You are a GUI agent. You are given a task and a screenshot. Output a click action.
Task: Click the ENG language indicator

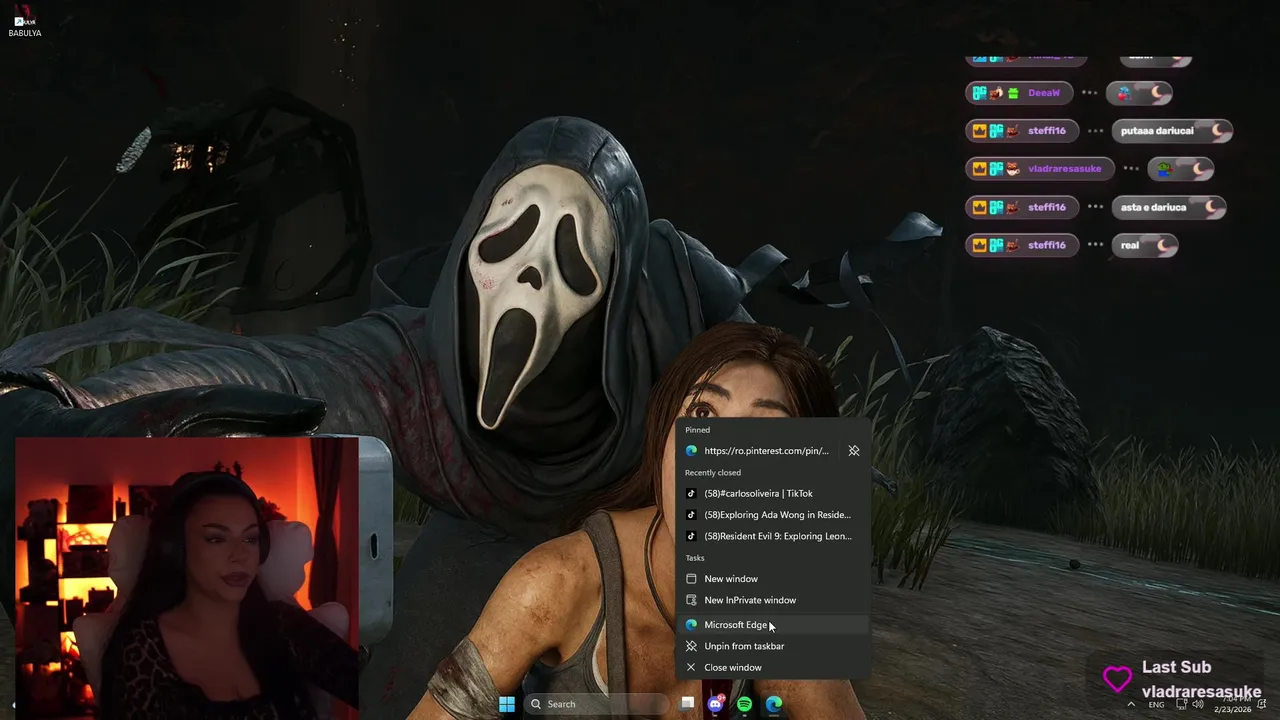click(x=1156, y=705)
